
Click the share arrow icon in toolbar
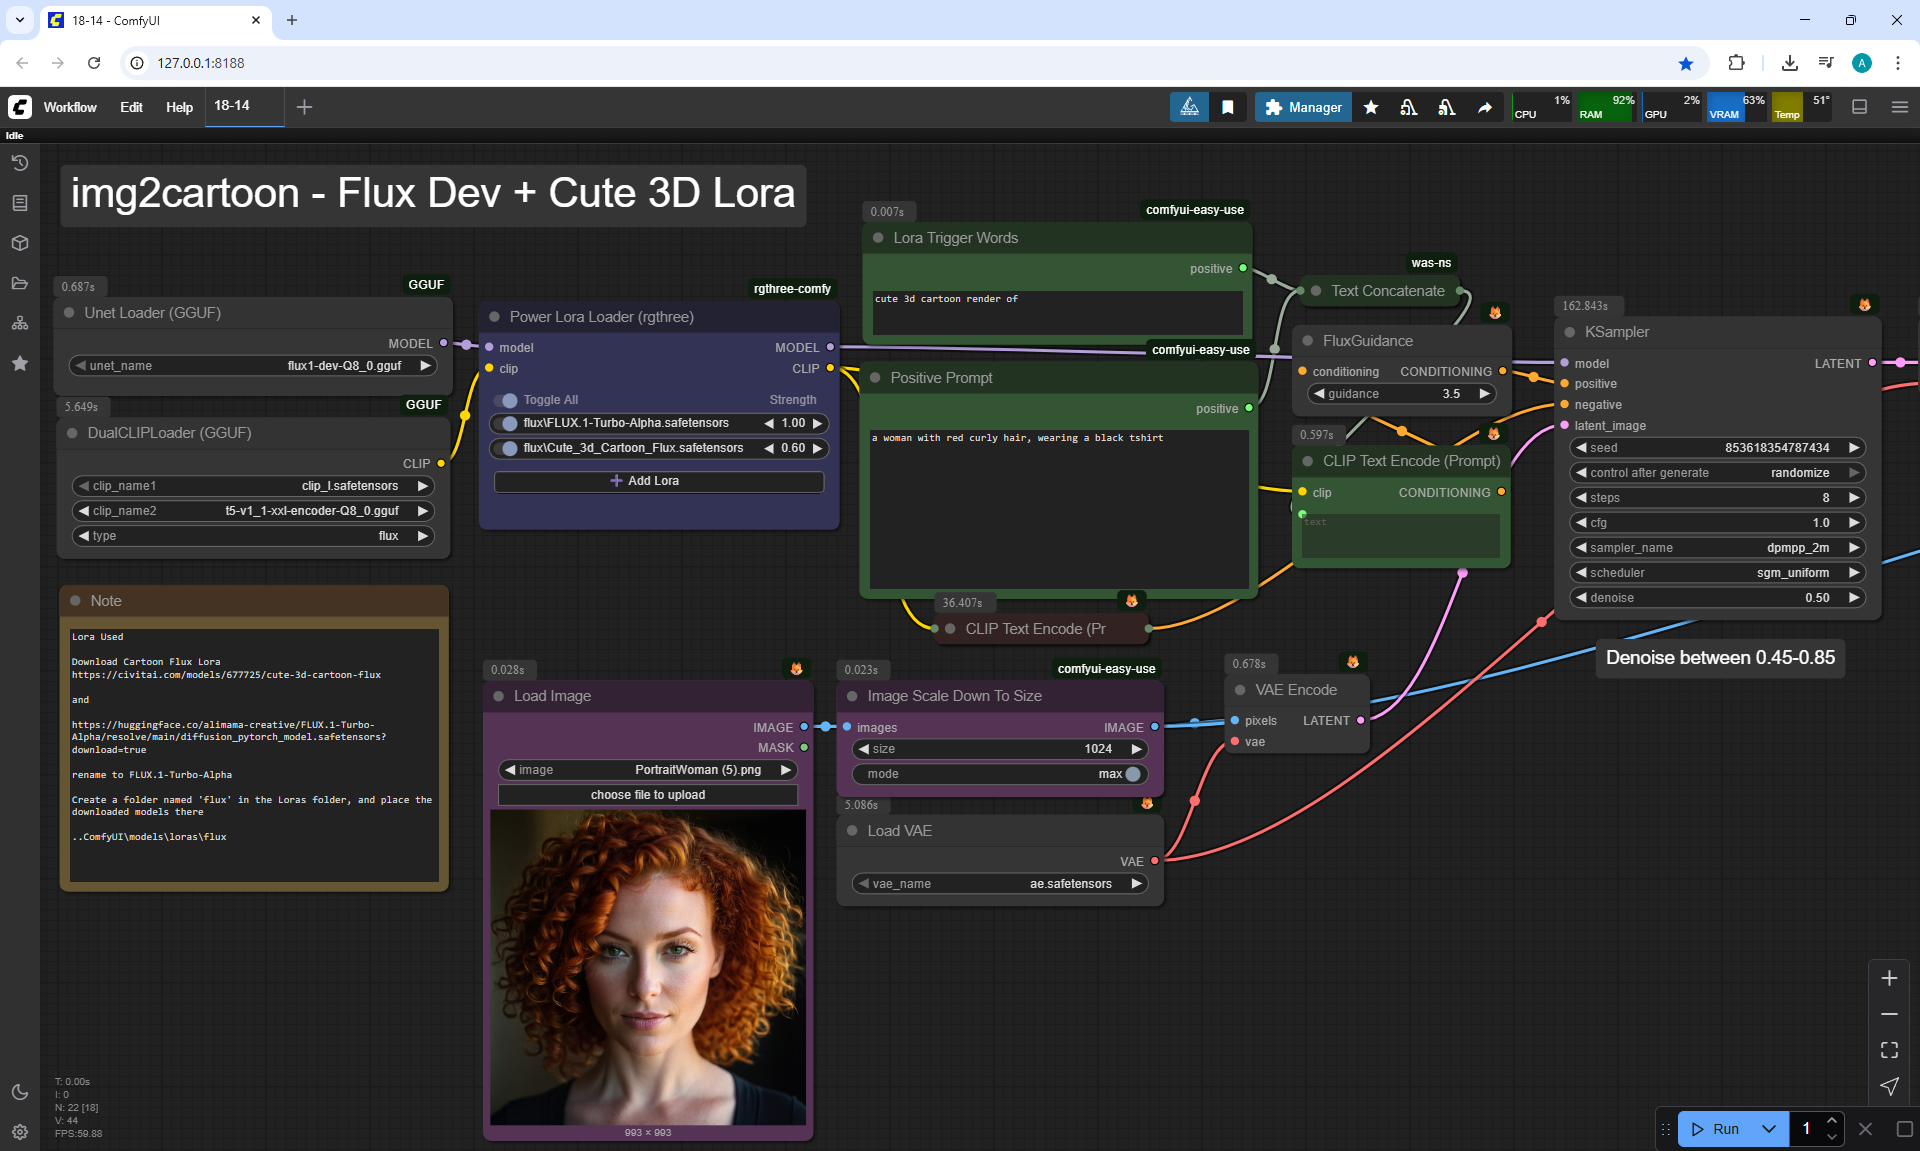coord(1485,107)
